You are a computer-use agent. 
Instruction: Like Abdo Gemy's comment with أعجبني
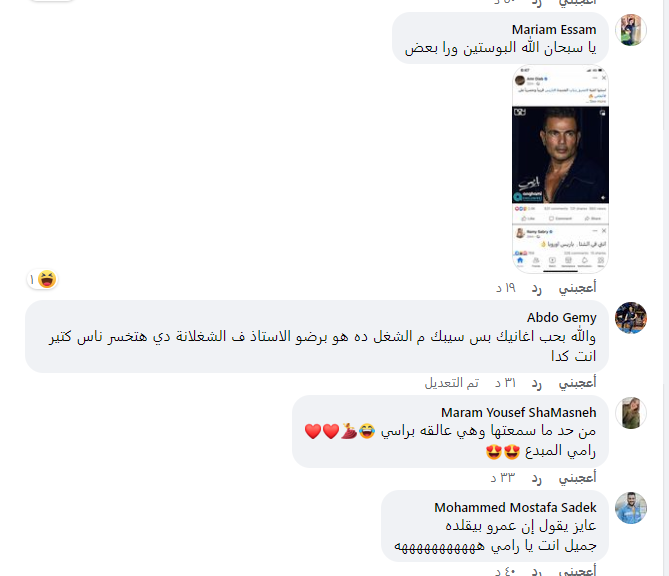[577, 383]
